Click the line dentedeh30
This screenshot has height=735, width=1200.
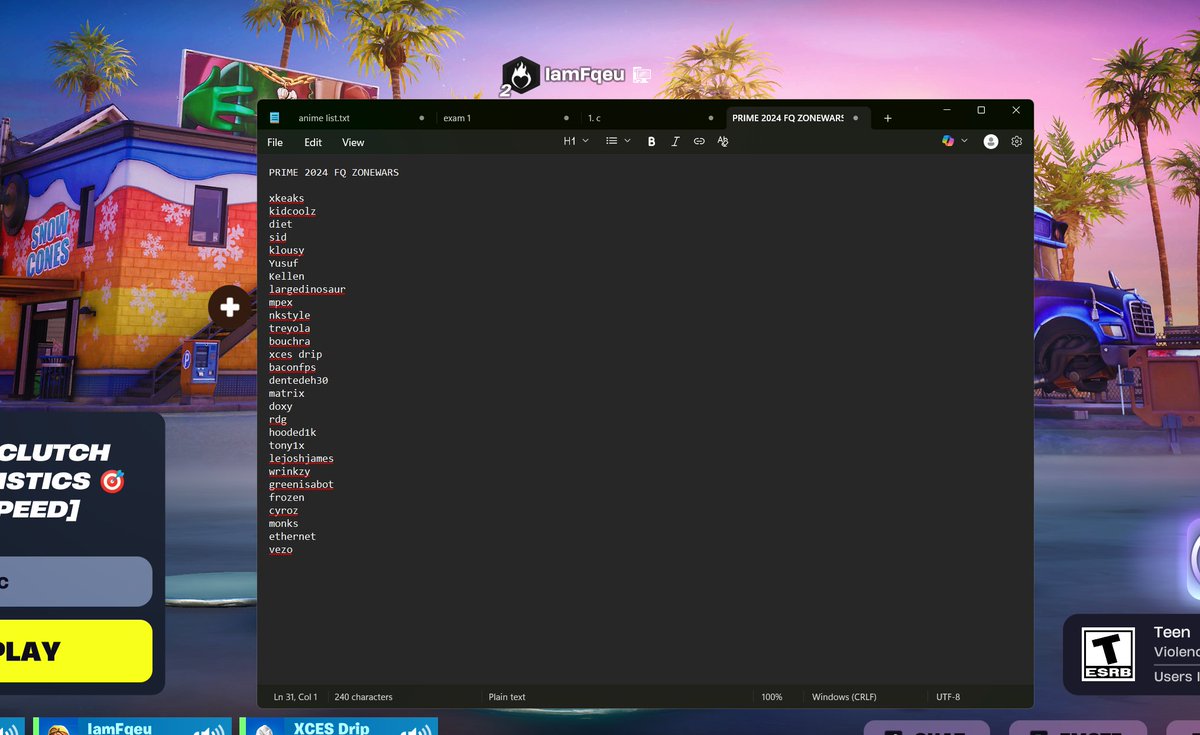[298, 380]
